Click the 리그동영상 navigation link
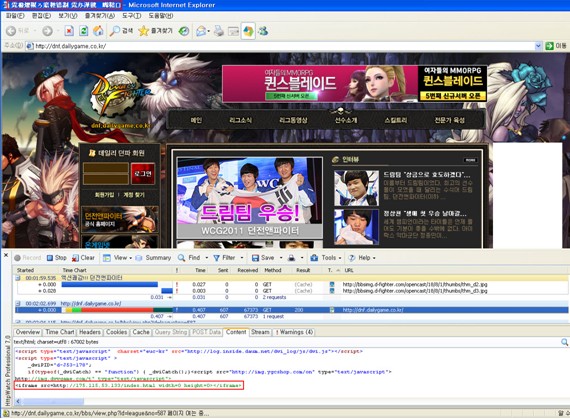 click(x=293, y=120)
